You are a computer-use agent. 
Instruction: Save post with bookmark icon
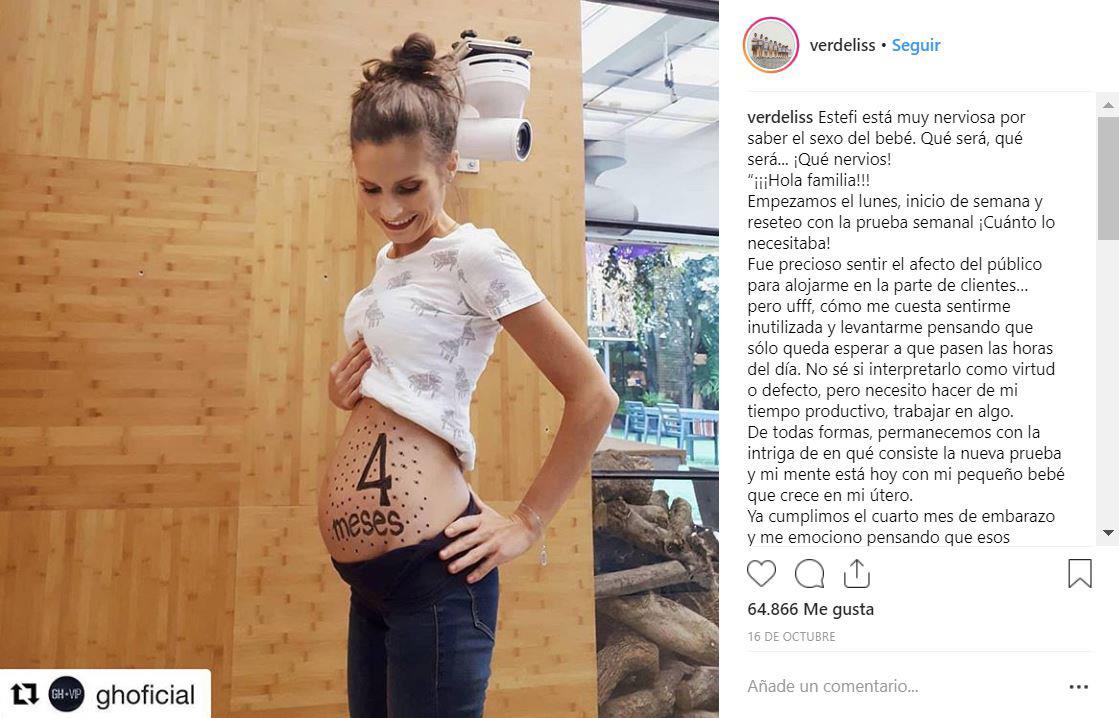tap(1080, 573)
